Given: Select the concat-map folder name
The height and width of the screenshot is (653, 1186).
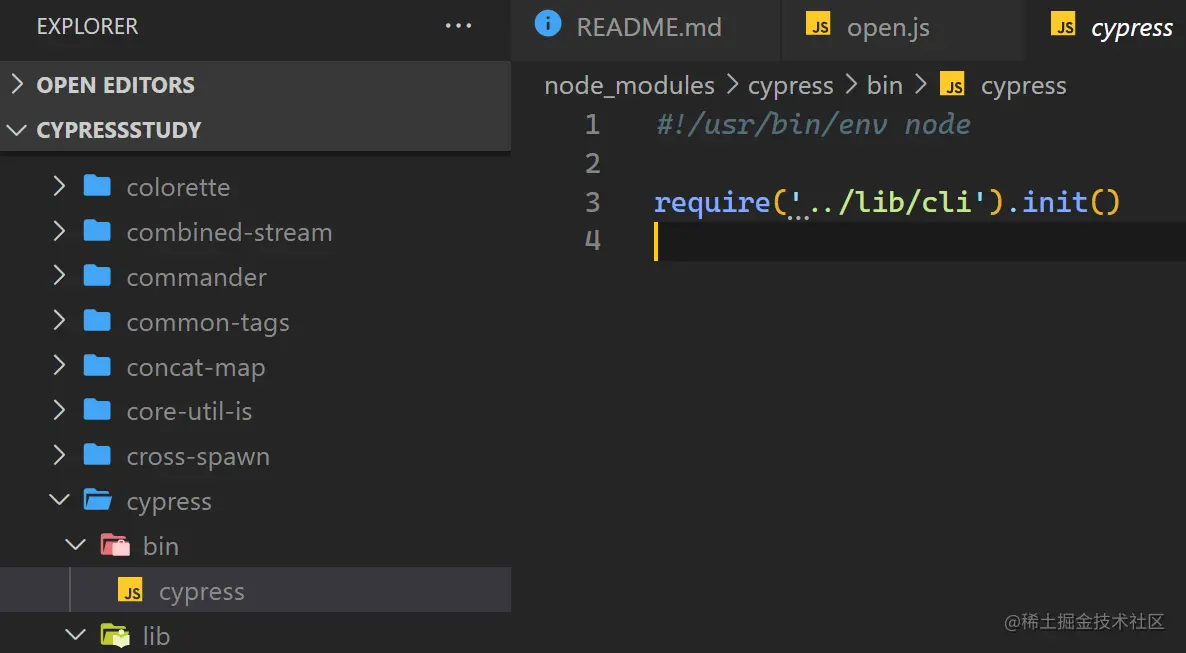Looking at the screenshot, I should pos(196,368).
